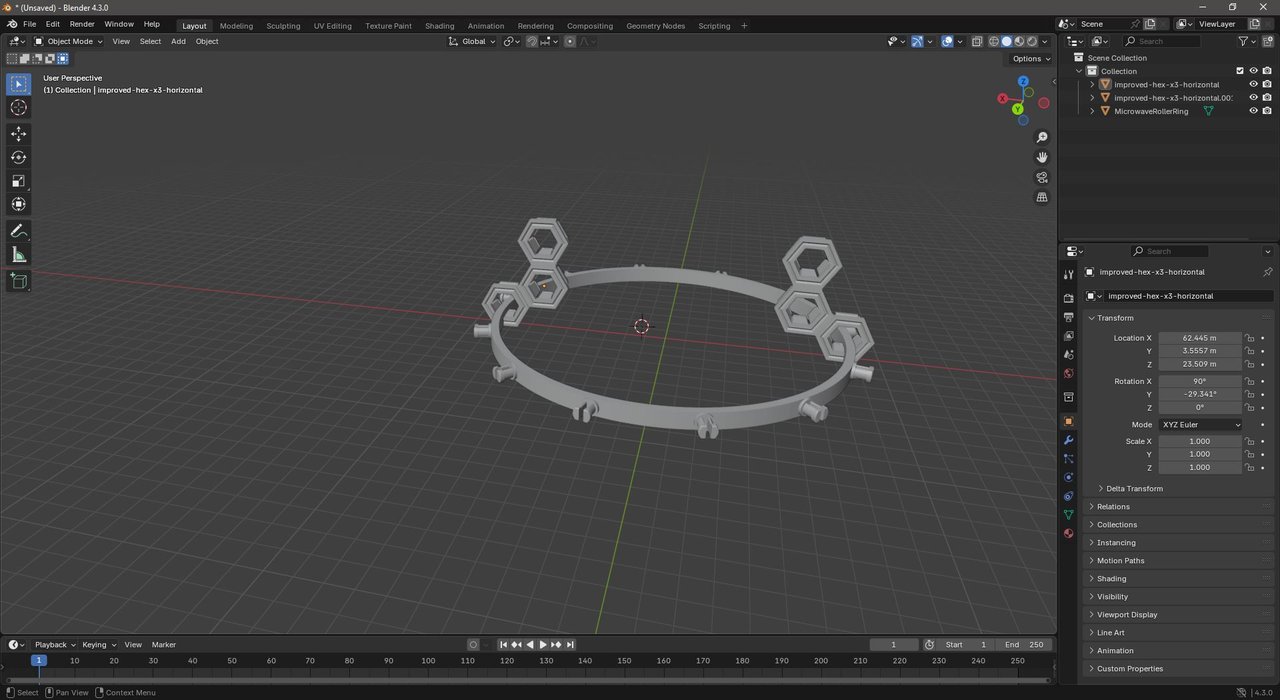Toggle the Location X lock icon
1280x700 pixels.
1250,338
